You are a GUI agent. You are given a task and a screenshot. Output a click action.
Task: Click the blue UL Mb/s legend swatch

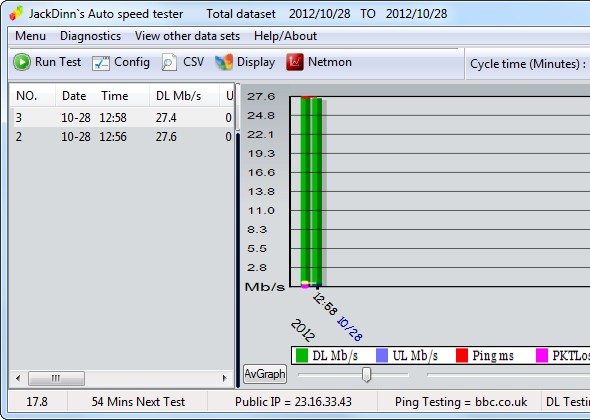point(382,355)
